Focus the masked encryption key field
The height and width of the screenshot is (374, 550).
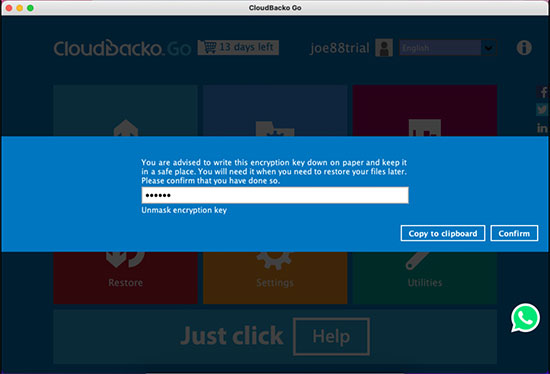tap(275, 195)
